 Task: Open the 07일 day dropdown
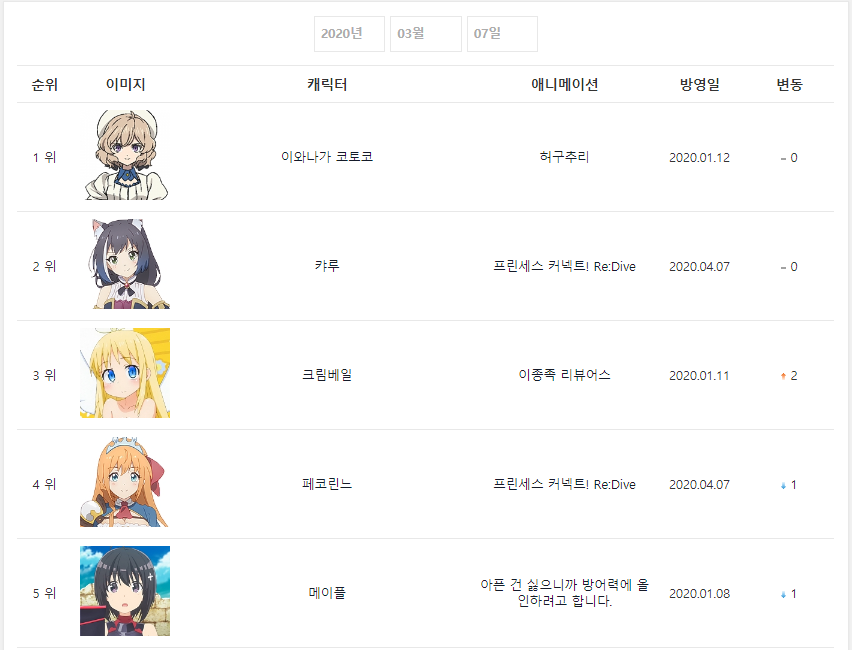click(x=502, y=34)
